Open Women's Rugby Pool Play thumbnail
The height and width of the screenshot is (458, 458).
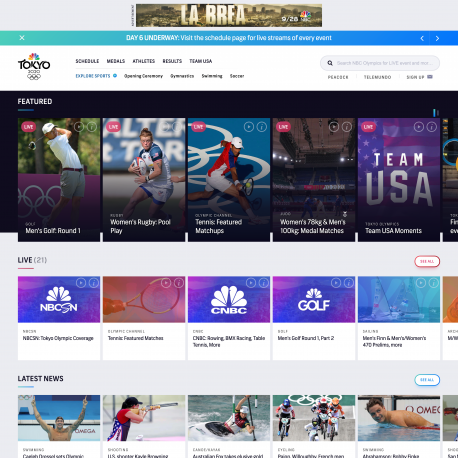tap(144, 180)
